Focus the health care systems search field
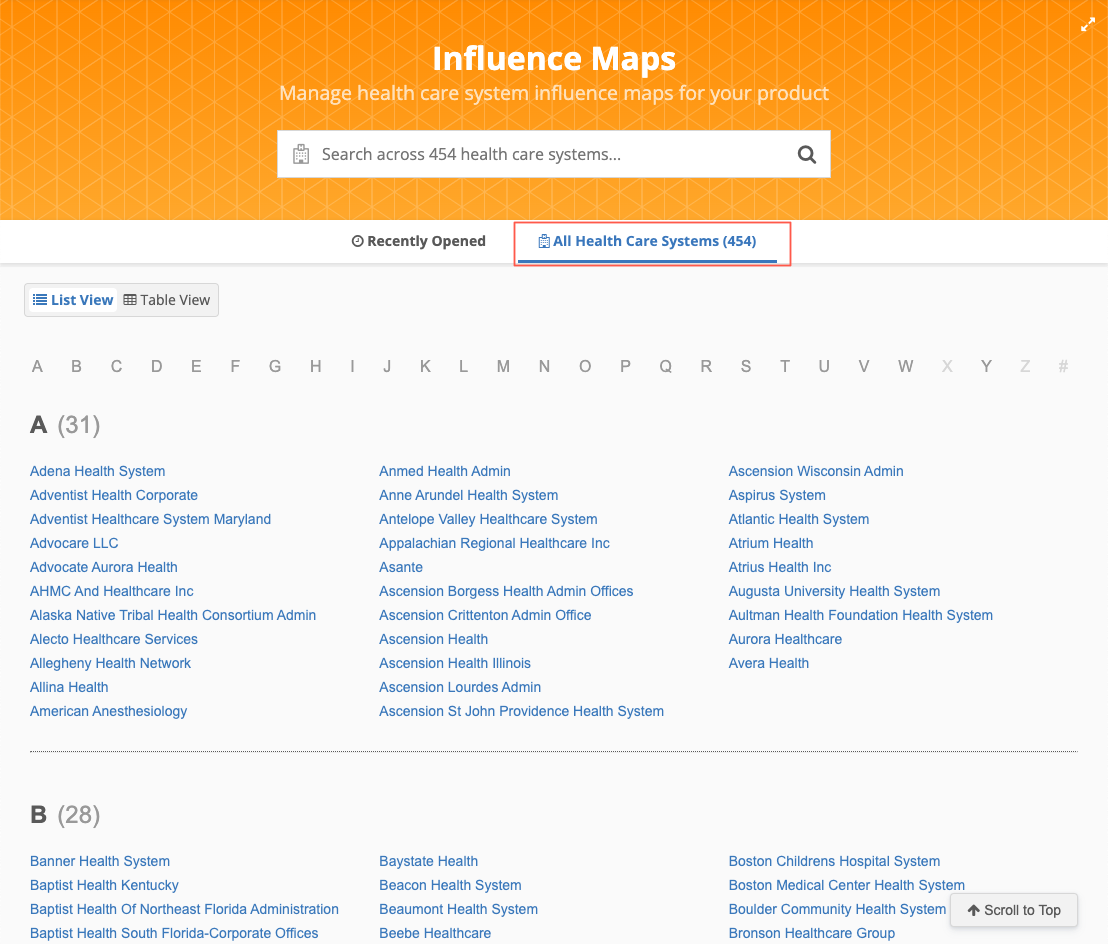The width and height of the screenshot is (1108, 944). [553, 154]
